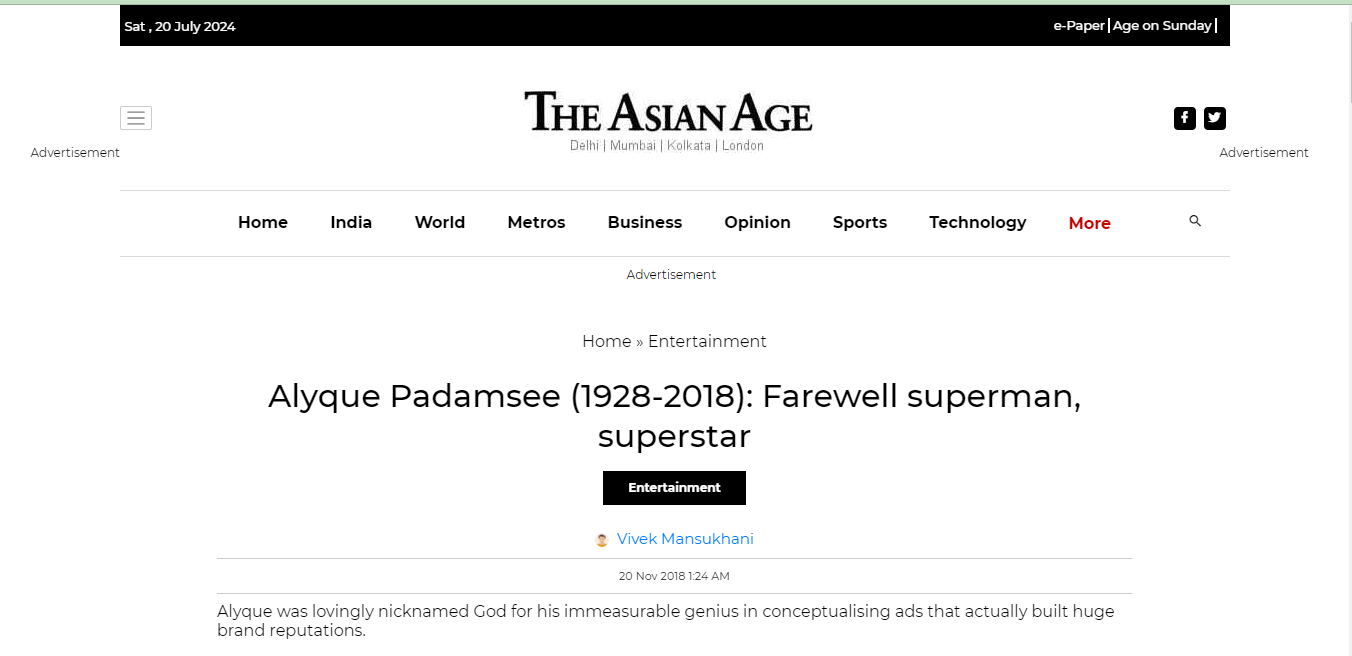The width and height of the screenshot is (1352, 656).
Task: Open the hamburger menu icon
Action: coord(136,118)
